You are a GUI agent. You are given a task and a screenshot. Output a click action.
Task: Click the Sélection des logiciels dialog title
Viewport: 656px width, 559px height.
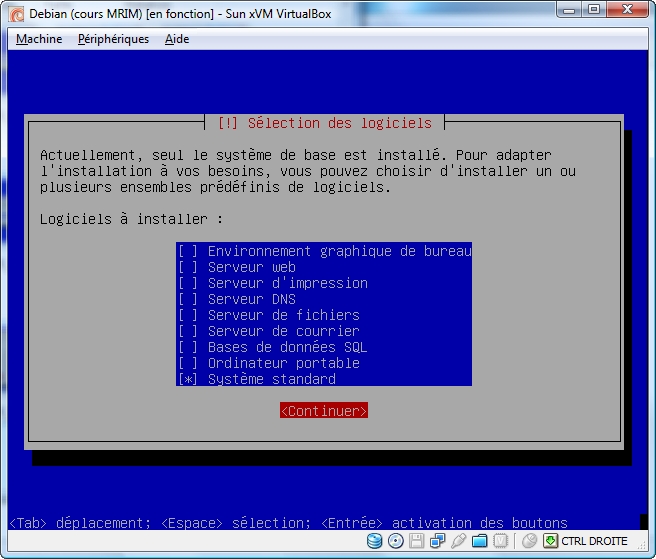(x=325, y=123)
